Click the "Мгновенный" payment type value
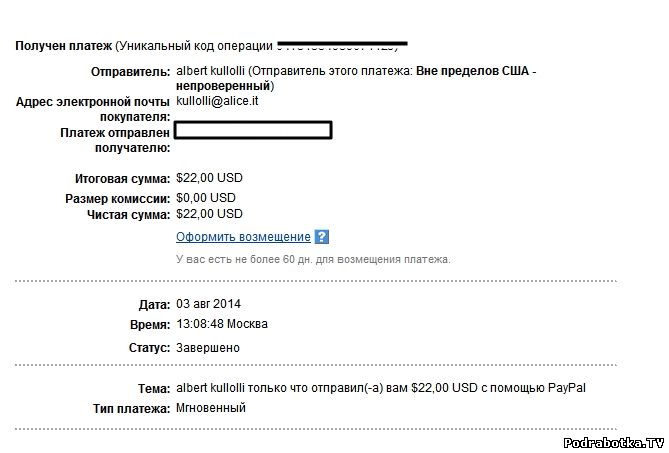This screenshot has height=453, width=669. click(211, 408)
